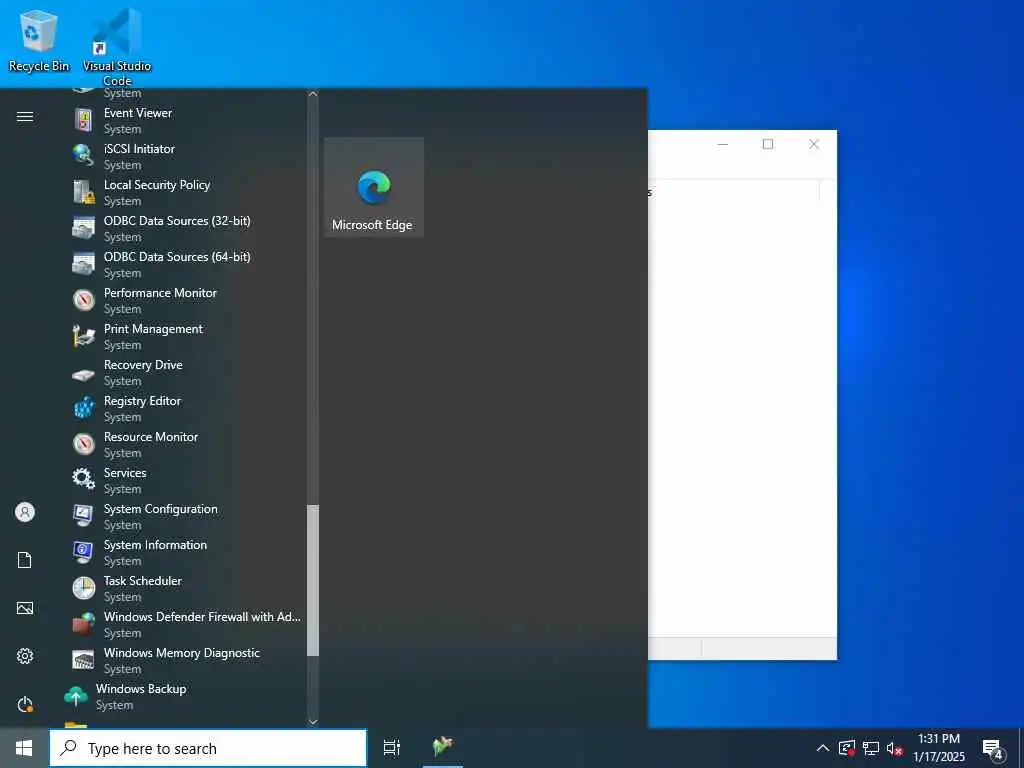Click the app list scroll down arrow
1024x768 pixels.
tap(313, 722)
